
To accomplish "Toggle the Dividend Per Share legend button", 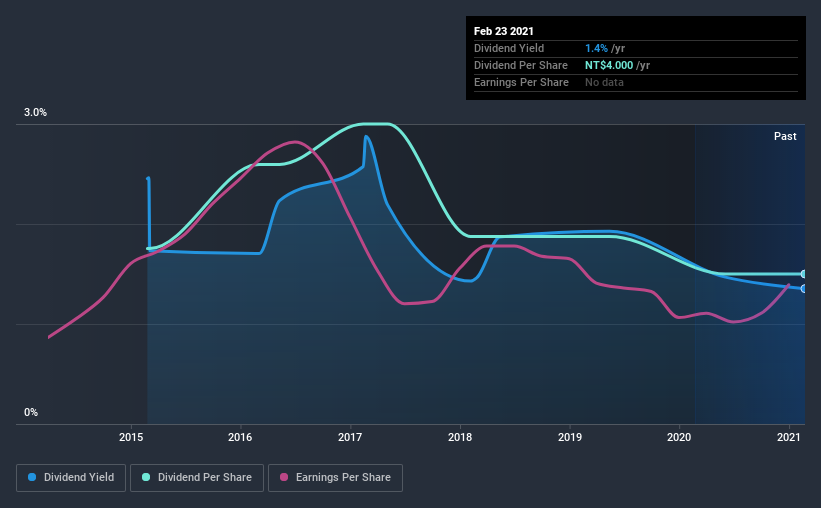I will click(x=197, y=478).
